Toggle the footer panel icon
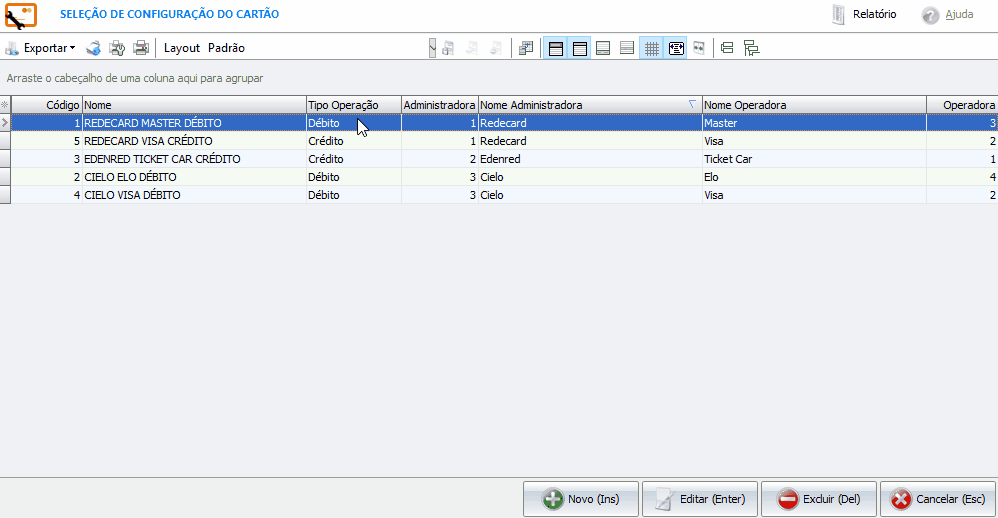This screenshot has height=518, width=998. [603, 48]
